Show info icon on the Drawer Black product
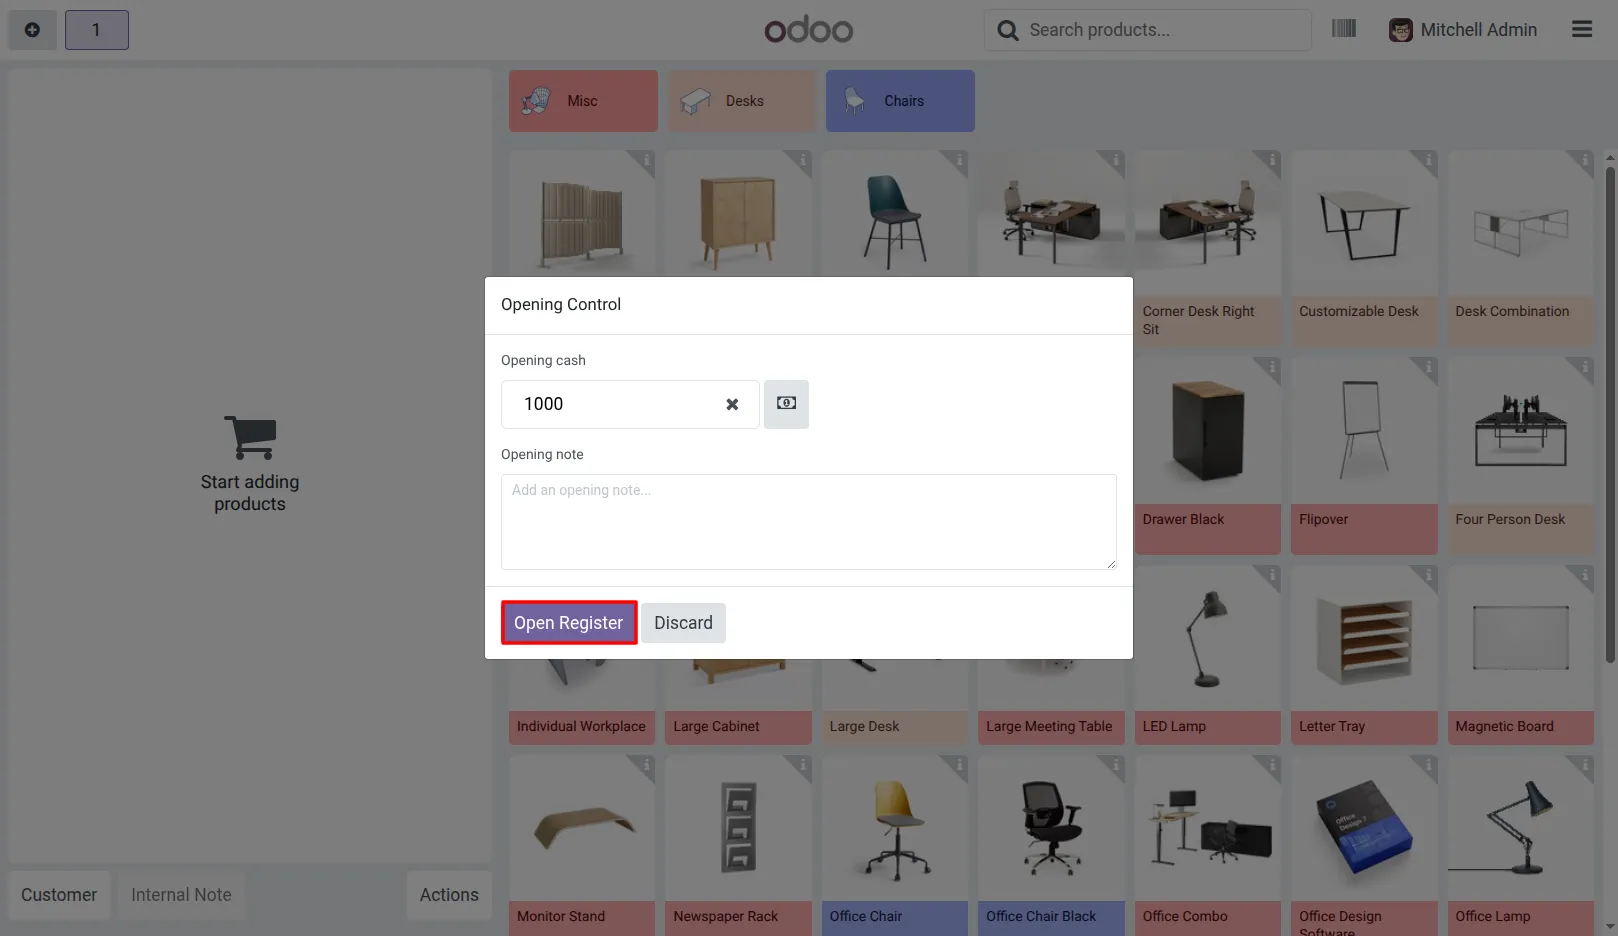The width and height of the screenshot is (1618, 936). point(1271,368)
